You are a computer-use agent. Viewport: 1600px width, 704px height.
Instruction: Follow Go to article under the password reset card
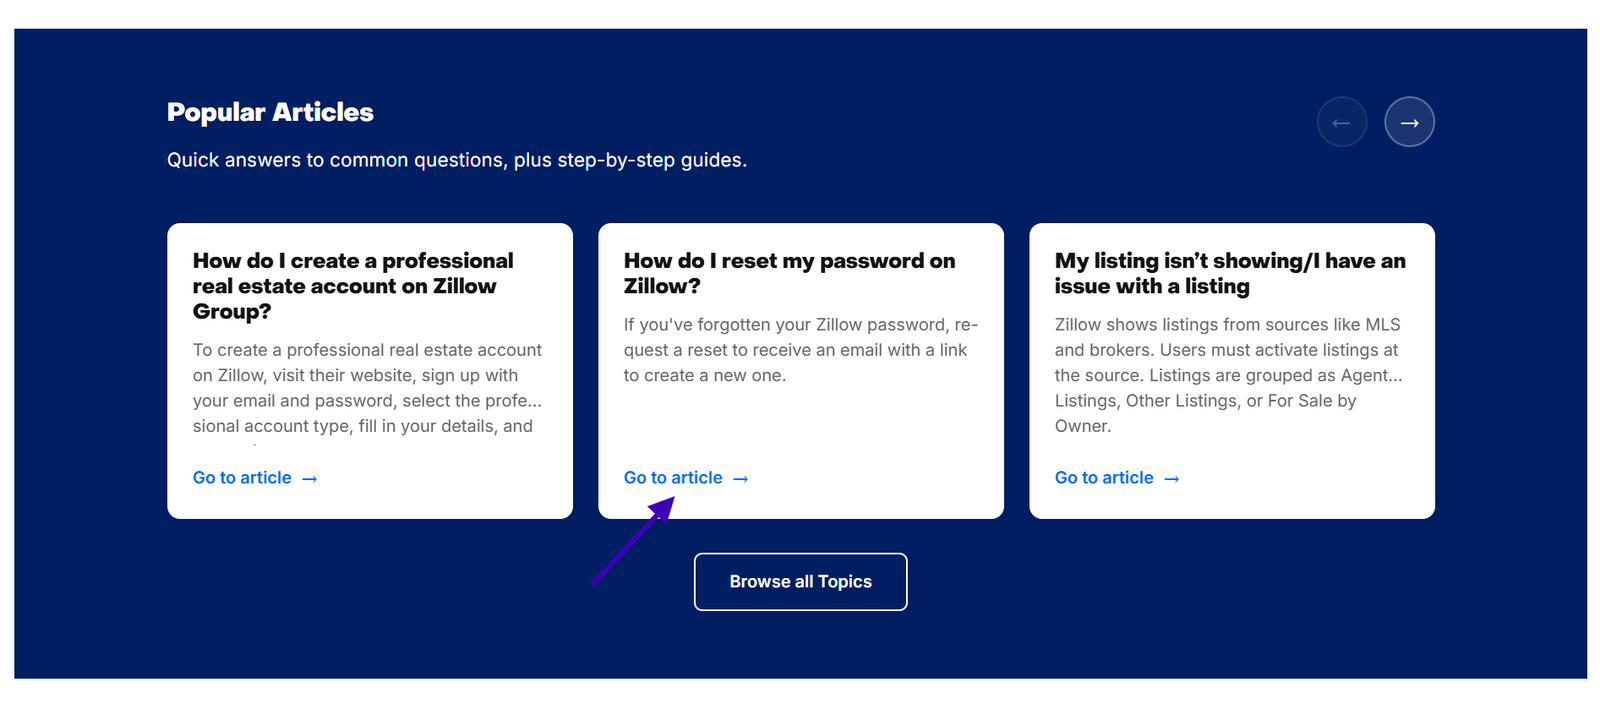(672, 477)
